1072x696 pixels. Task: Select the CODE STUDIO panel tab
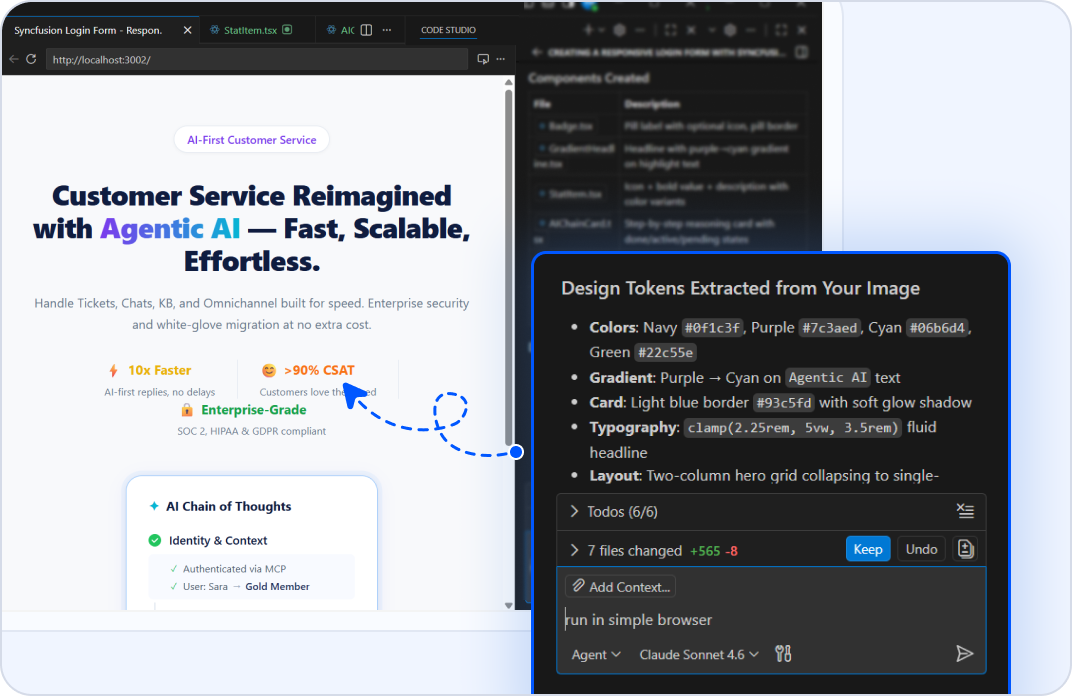[448, 30]
